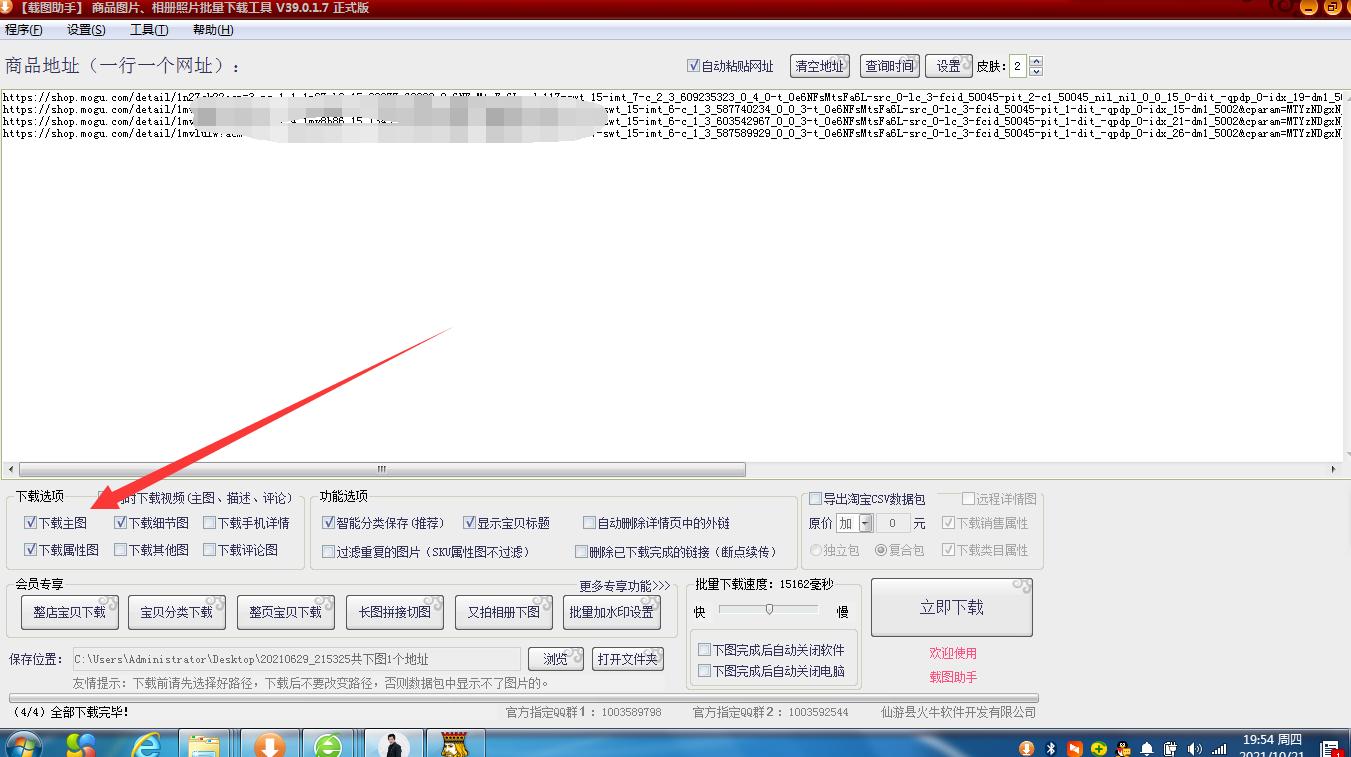This screenshot has height=757, width=1351.
Task: Click the 皮肤 number field
Action: (1018, 66)
